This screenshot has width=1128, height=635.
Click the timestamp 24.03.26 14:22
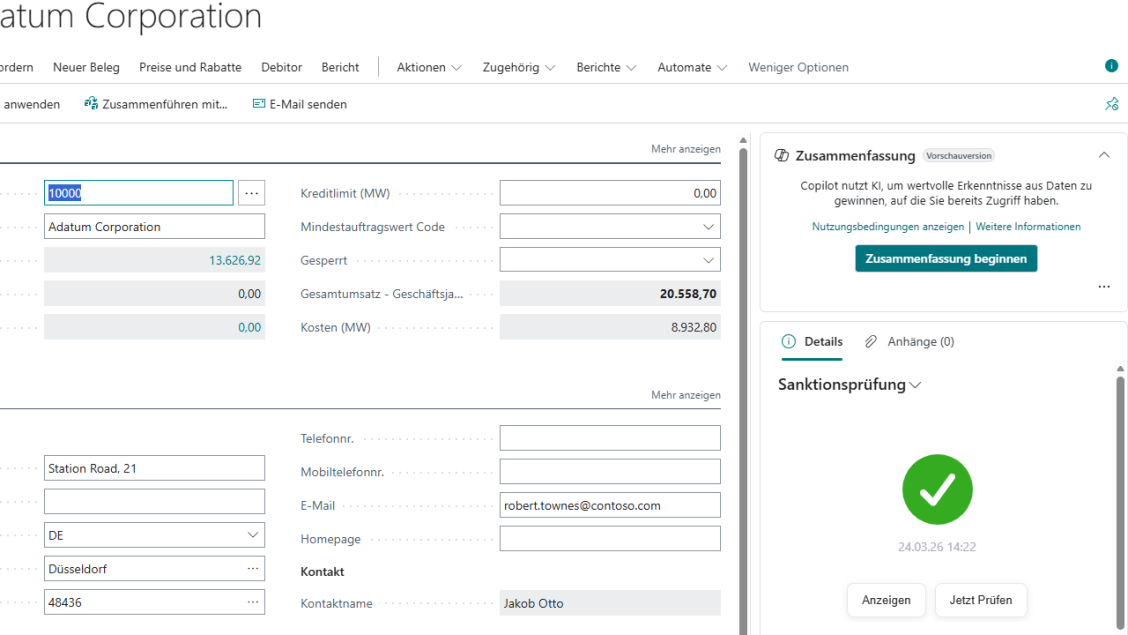point(937,547)
